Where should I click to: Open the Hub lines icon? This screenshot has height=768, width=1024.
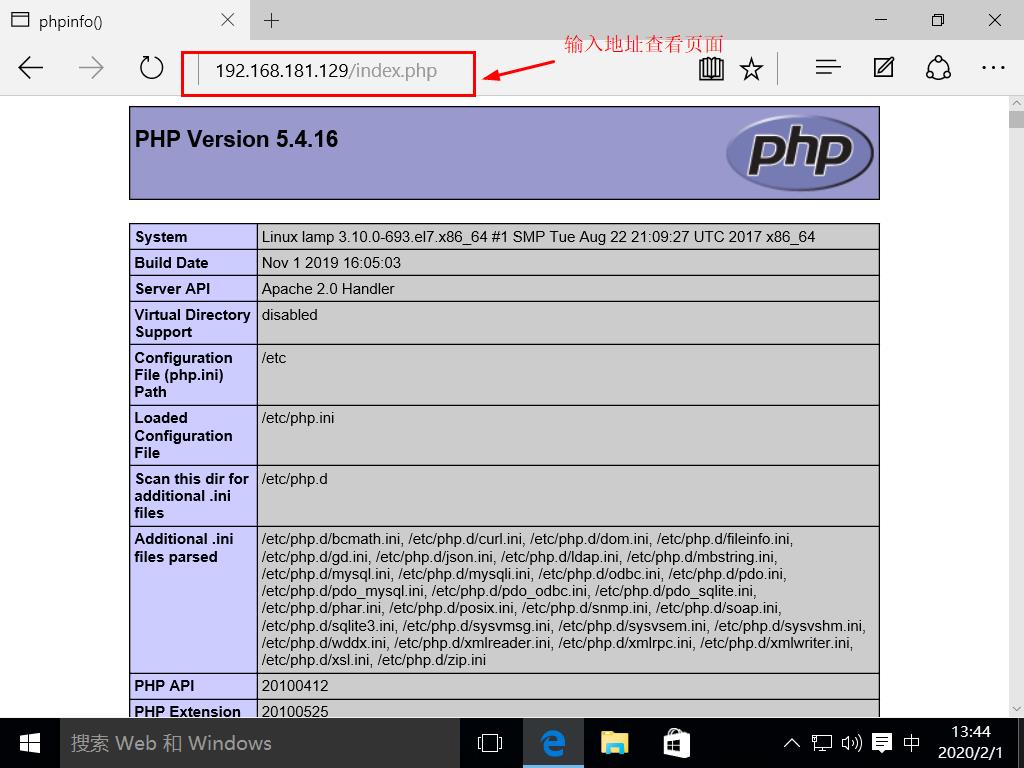[827, 67]
